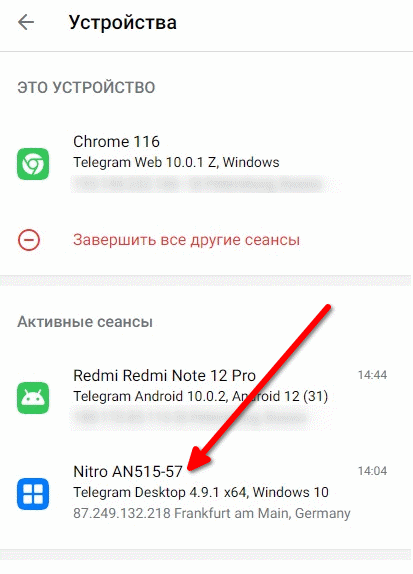Go back using the left arrow
Screen dimensions: 413x574
(x=26, y=22)
